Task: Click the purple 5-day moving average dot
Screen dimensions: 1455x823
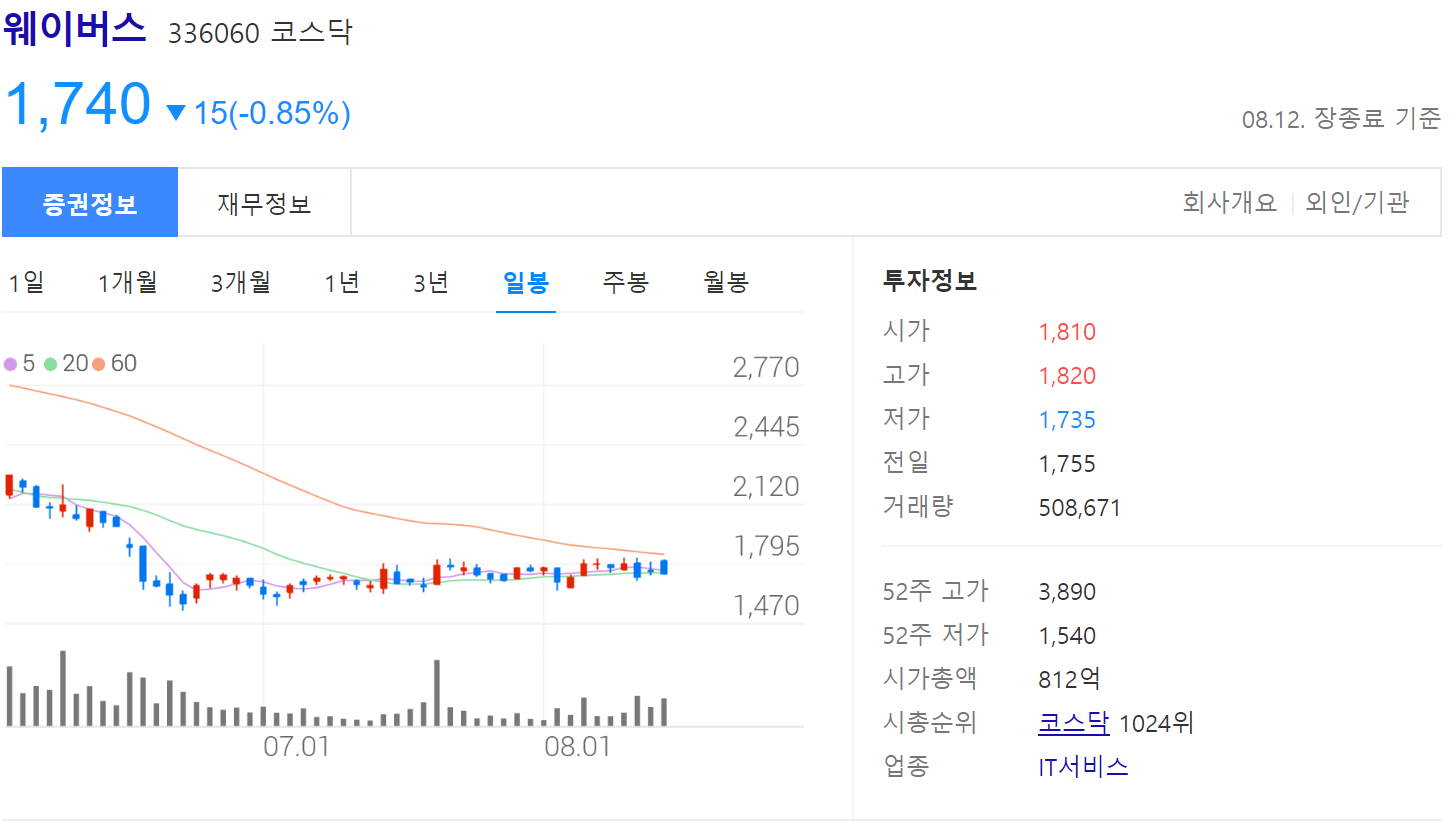Action: click(11, 364)
